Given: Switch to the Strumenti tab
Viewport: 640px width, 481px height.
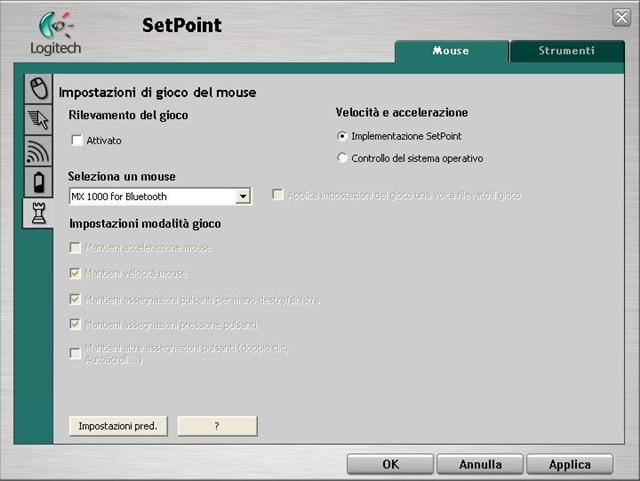Looking at the screenshot, I should click(x=567, y=51).
